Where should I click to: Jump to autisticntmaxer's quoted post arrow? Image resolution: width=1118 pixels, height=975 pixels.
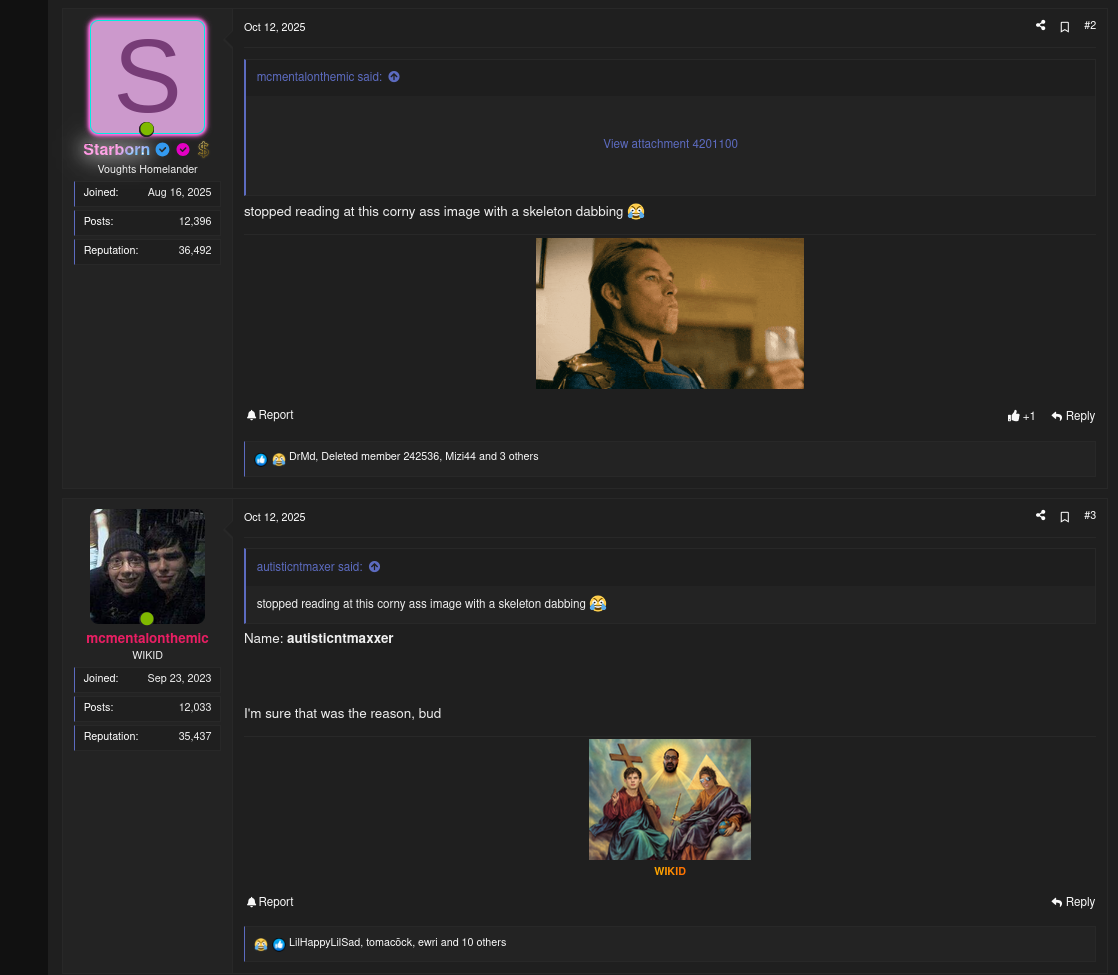pos(374,567)
